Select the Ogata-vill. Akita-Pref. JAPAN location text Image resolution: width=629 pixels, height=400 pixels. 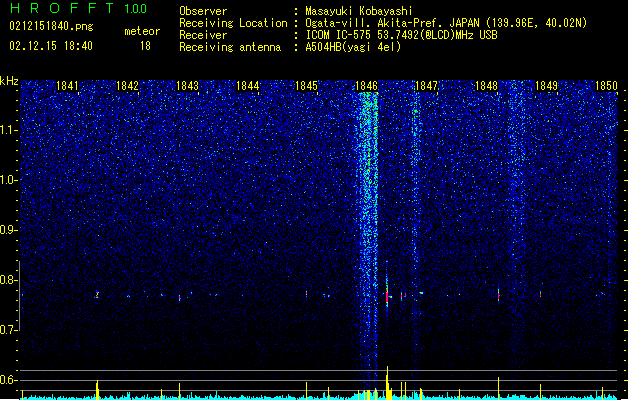click(446, 23)
